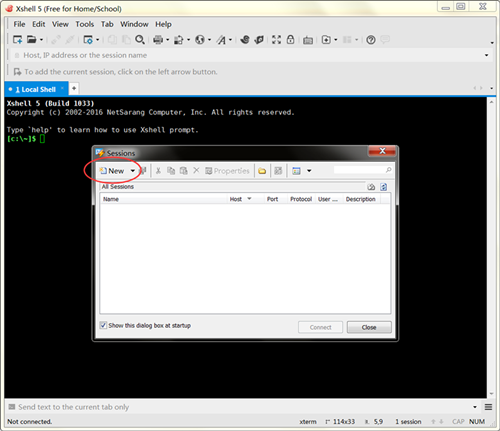Click the Lock screen padlock icon
The height and width of the screenshot is (431, 500).
290,40
